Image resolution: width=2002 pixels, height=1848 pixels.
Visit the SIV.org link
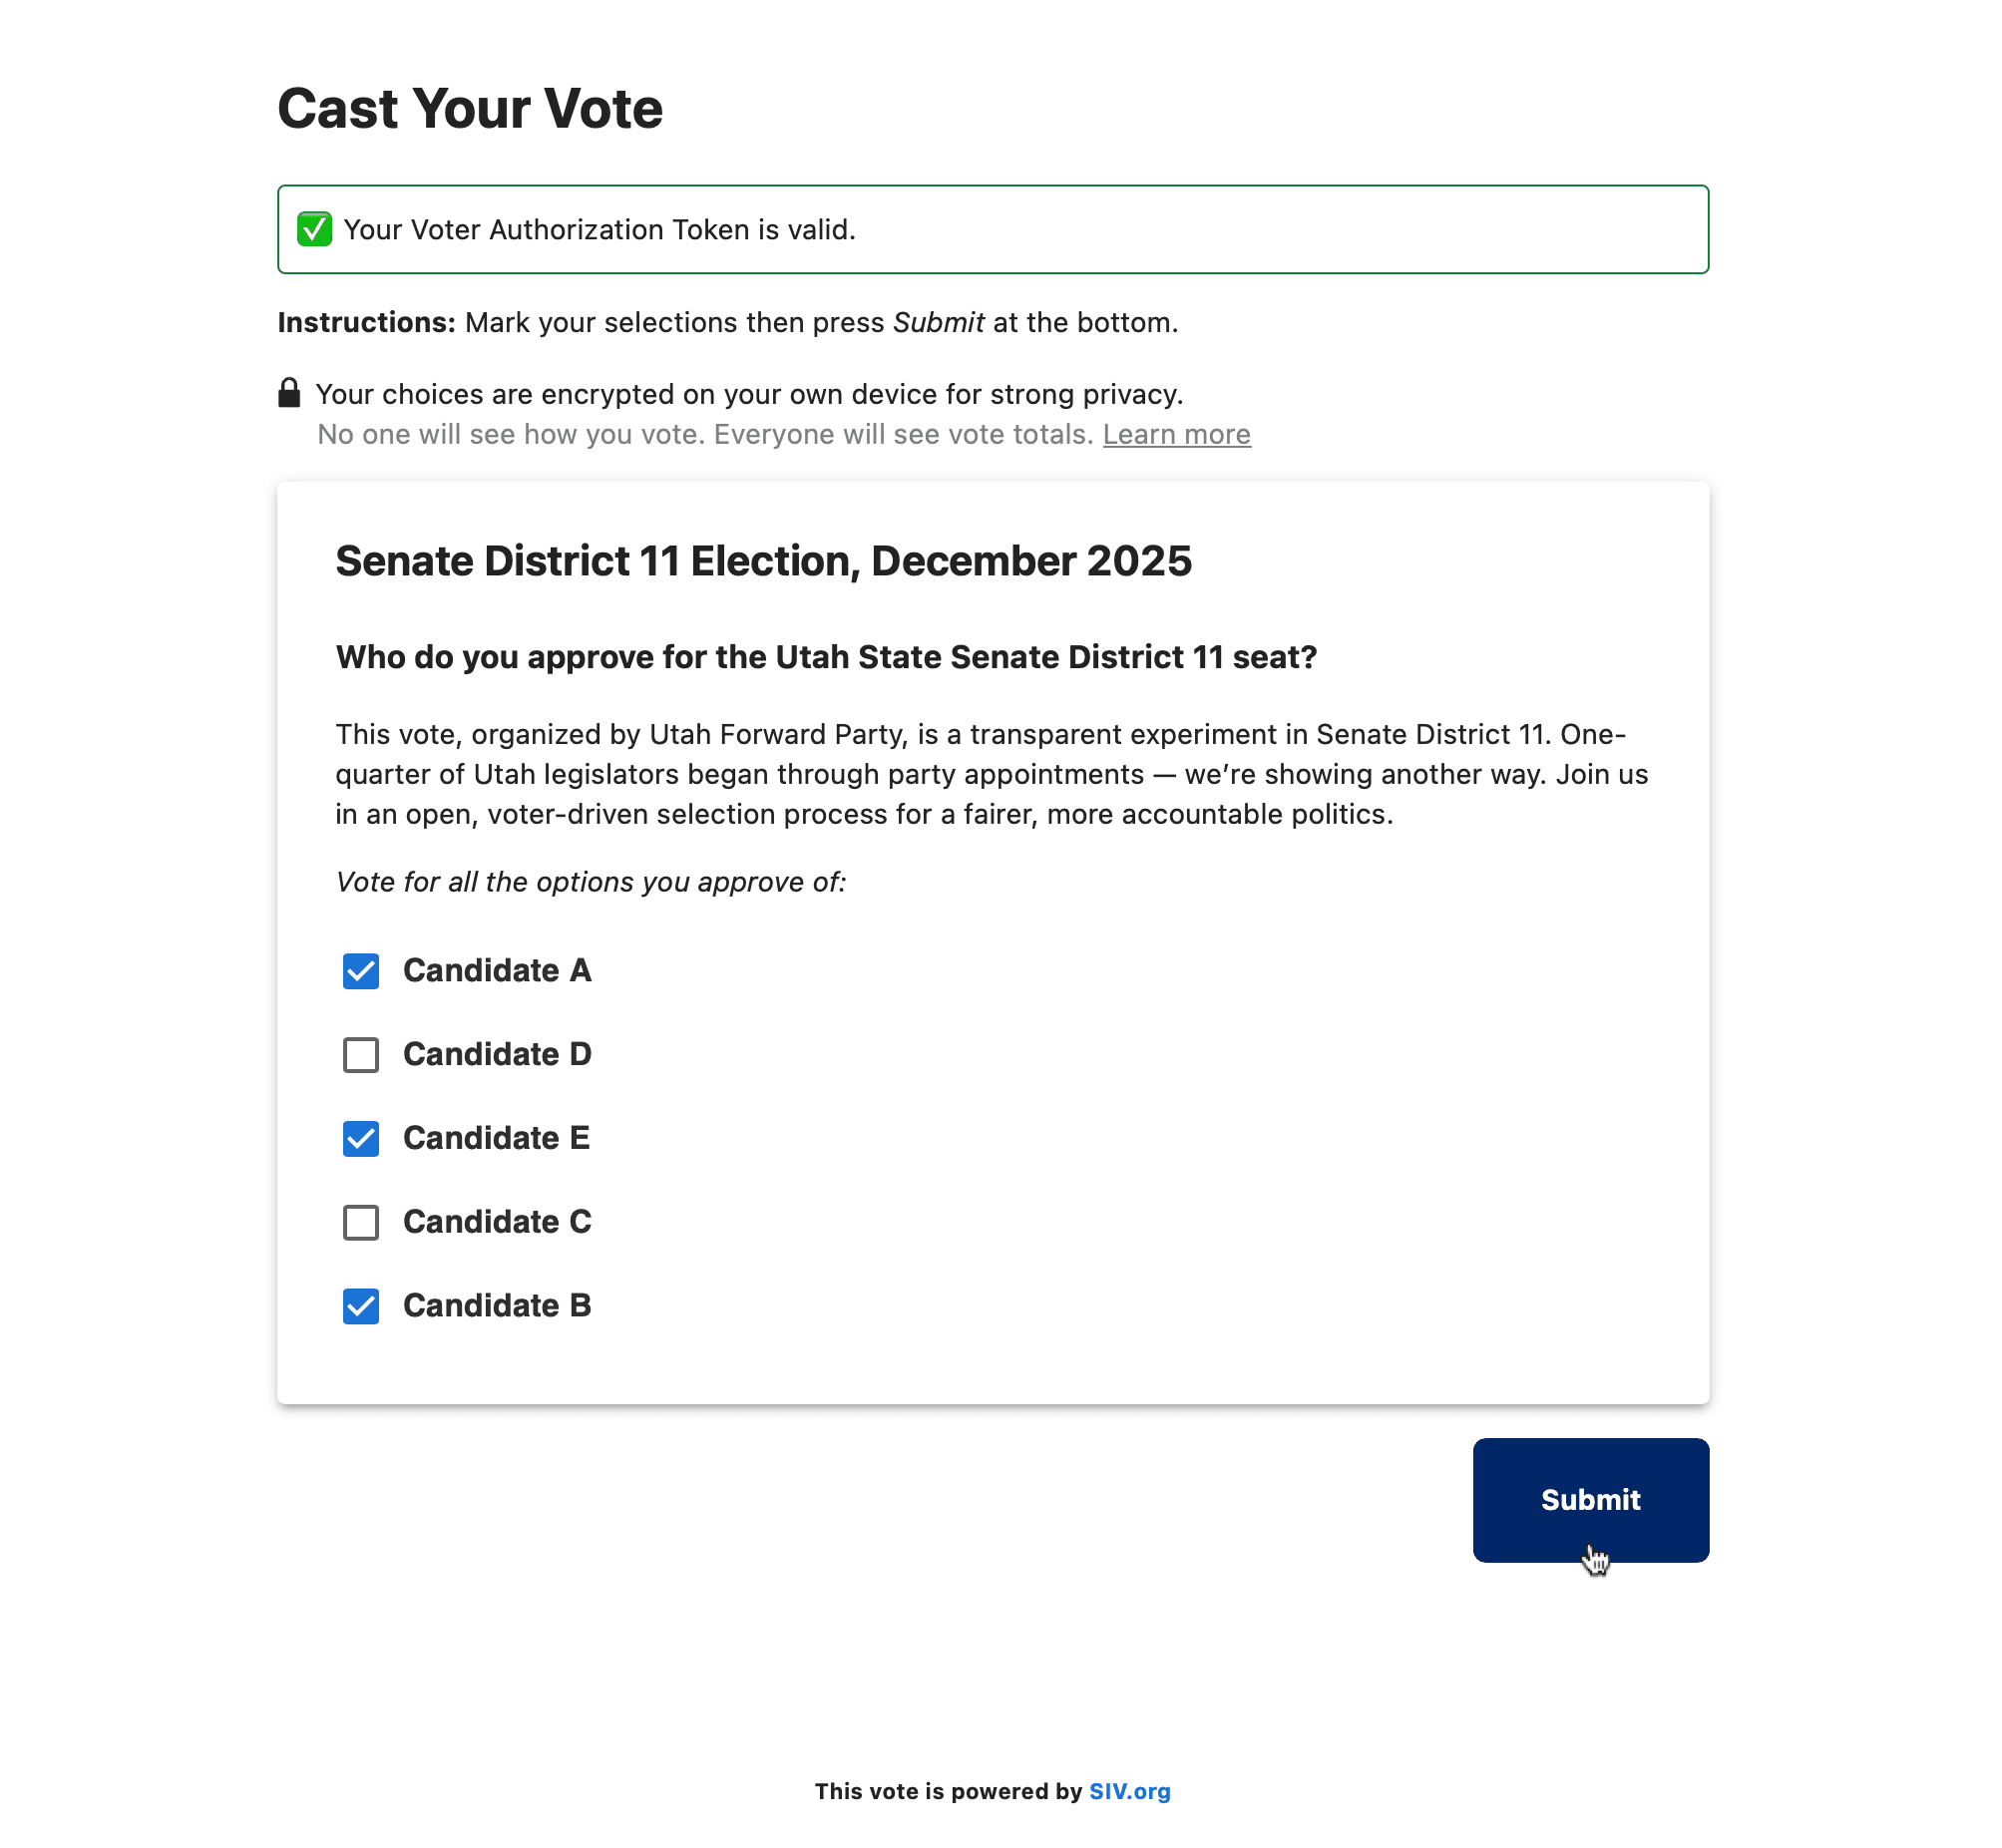pyautogui.click(x=1131, y=1792)
